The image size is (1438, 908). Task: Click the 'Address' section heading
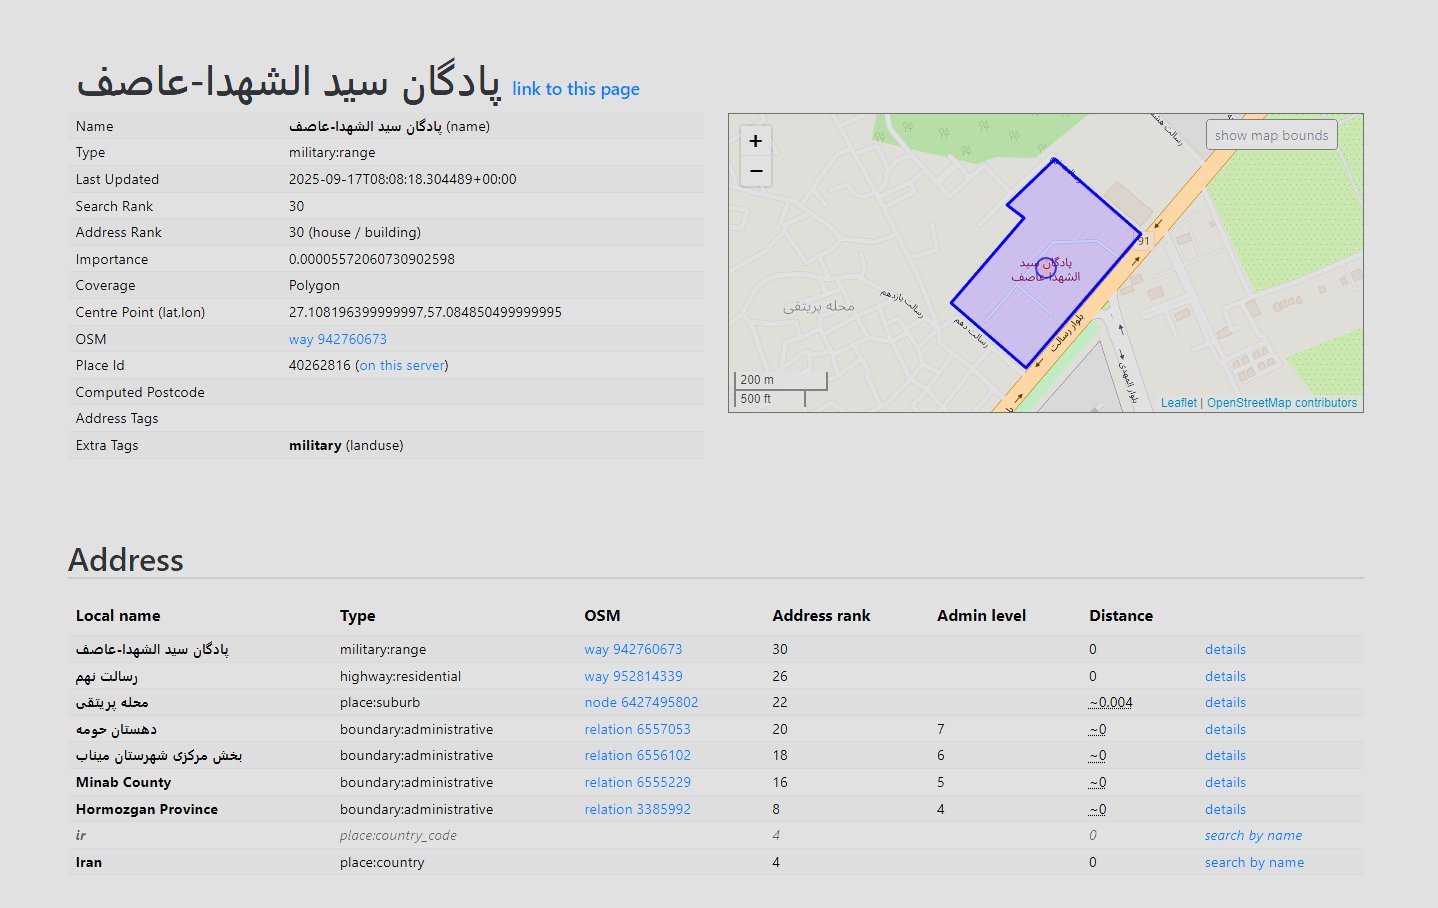point(126,560)
